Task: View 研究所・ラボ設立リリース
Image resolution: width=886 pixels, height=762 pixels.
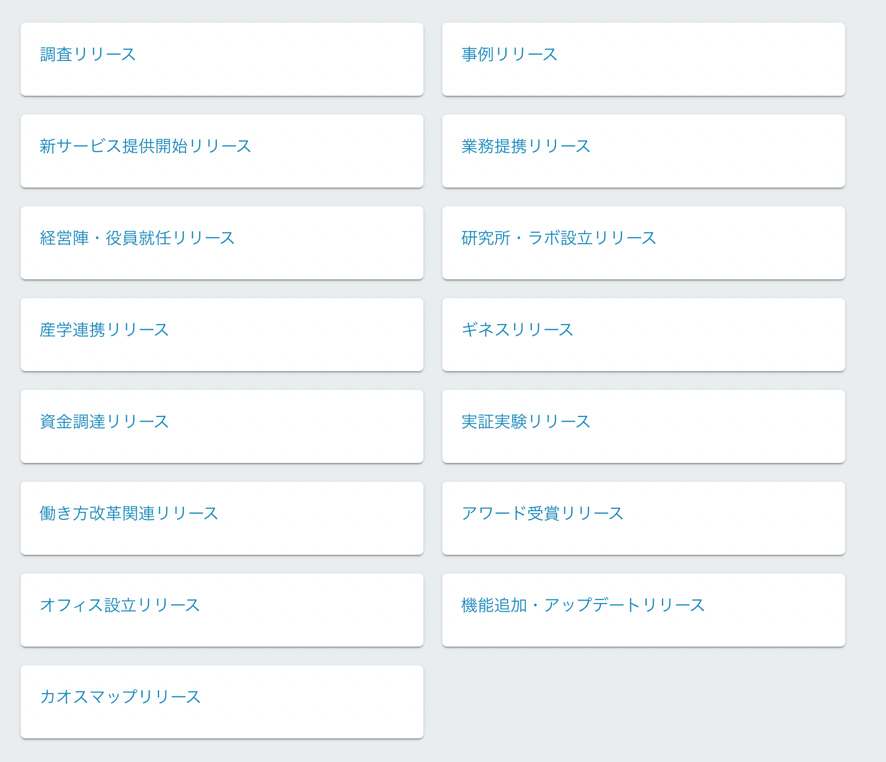Action: tap(559, 239)
